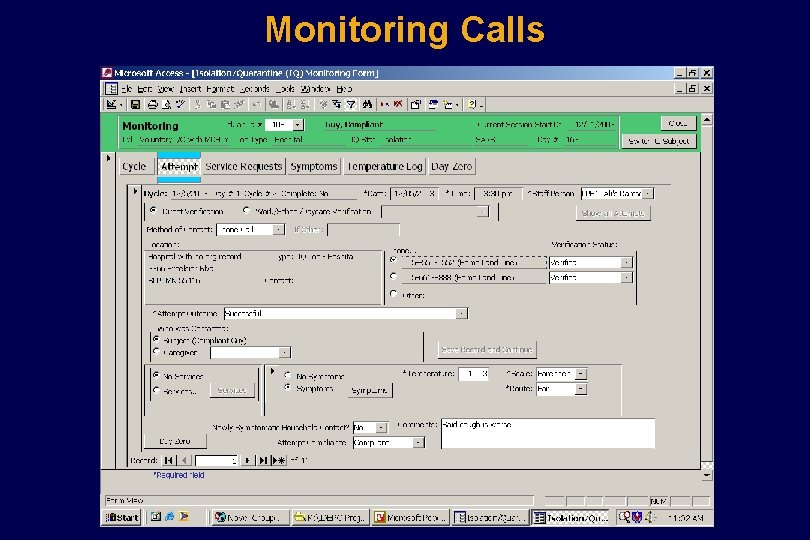Click the New Object toolbar icon
The height and width of the screenshot is (540, 810).
coord(449,105)
